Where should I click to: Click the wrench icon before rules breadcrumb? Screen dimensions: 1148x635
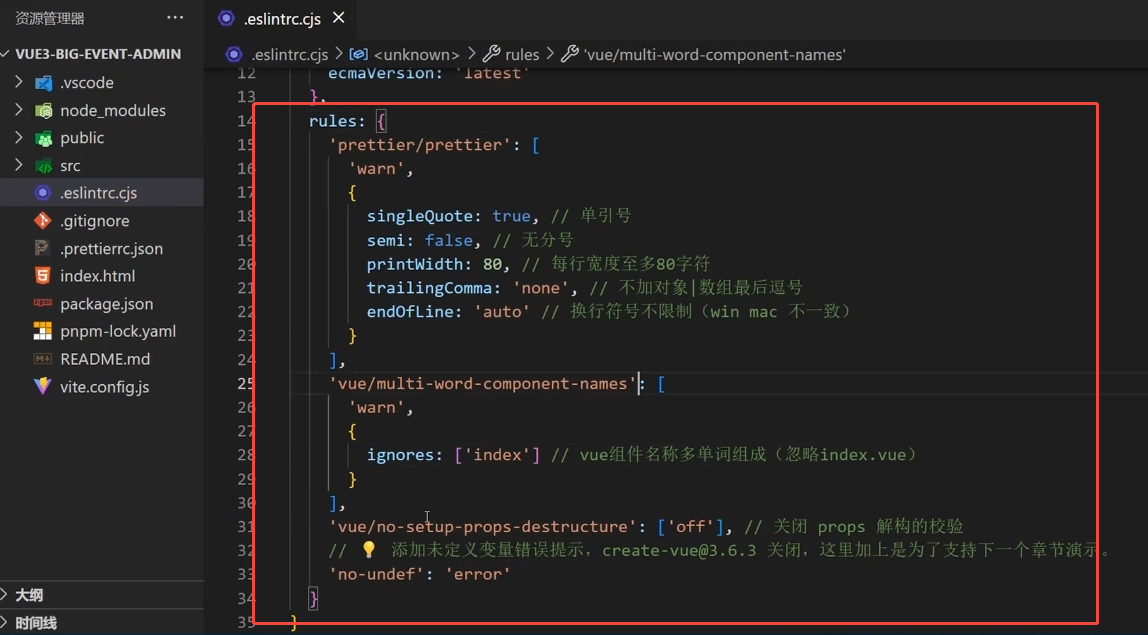point(492,53)
